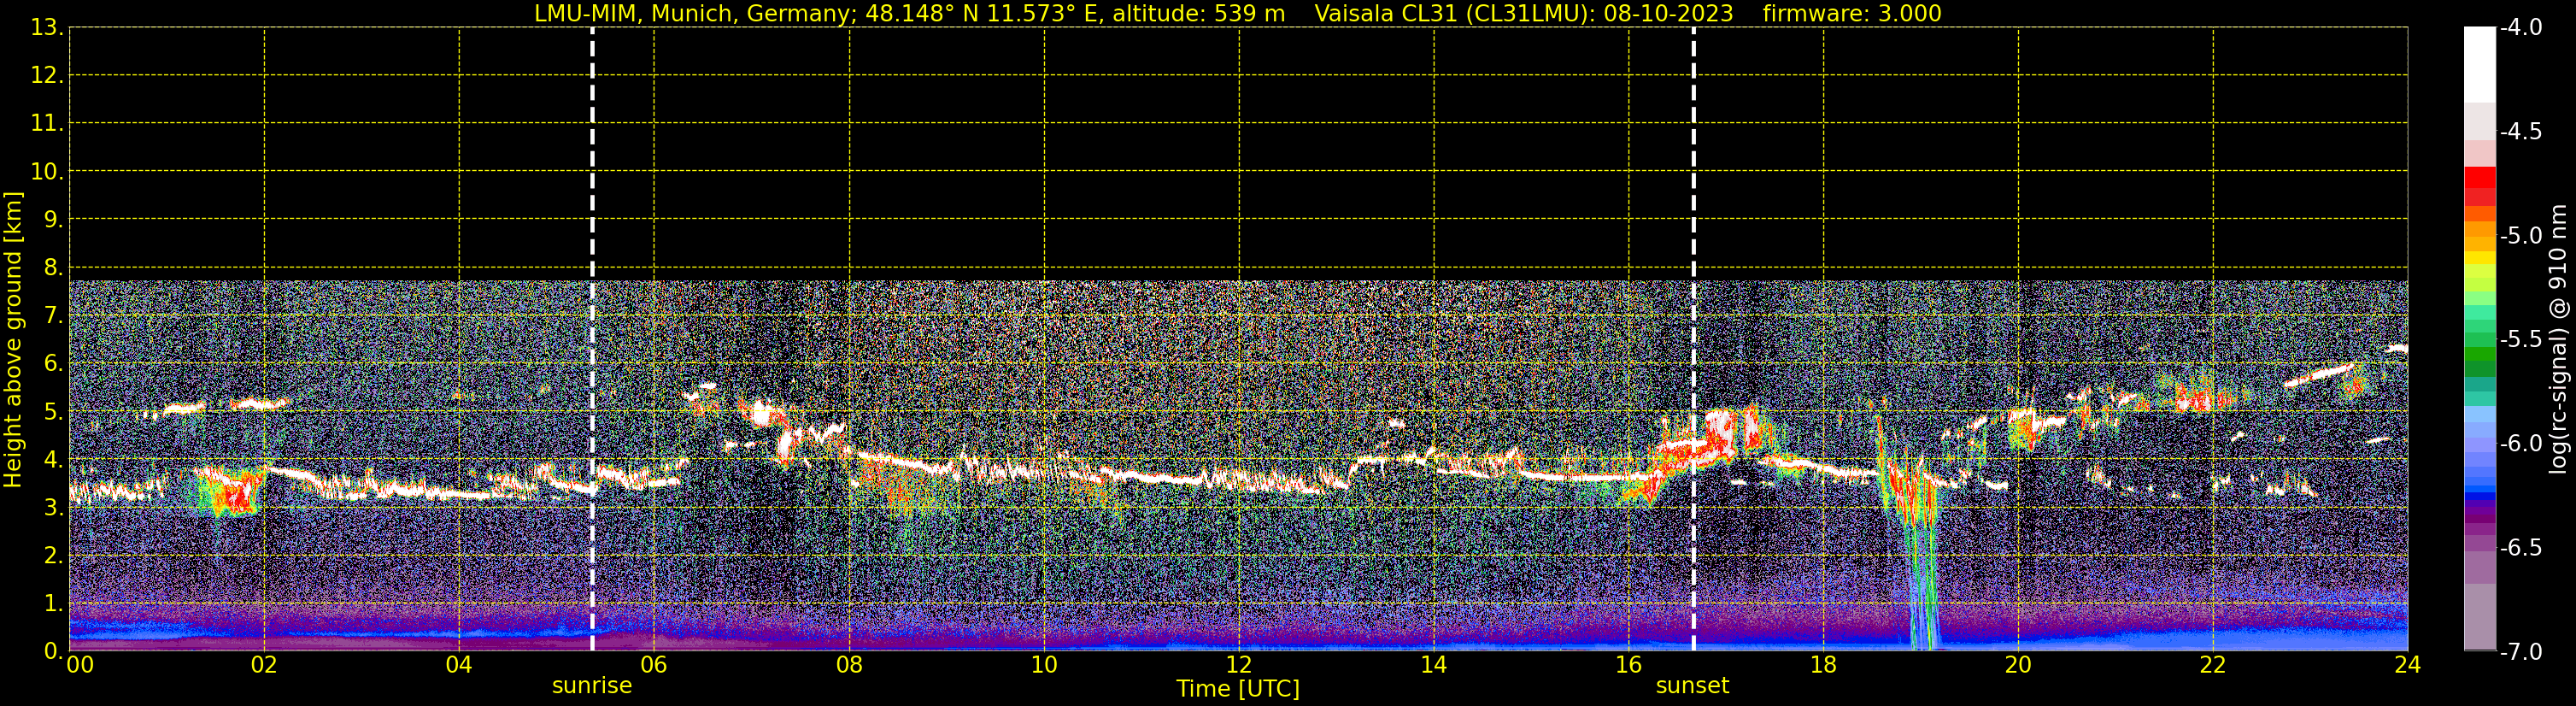Click the '12.' height tick label
Screen dimensions: 2576x706
tap(47, 75)
